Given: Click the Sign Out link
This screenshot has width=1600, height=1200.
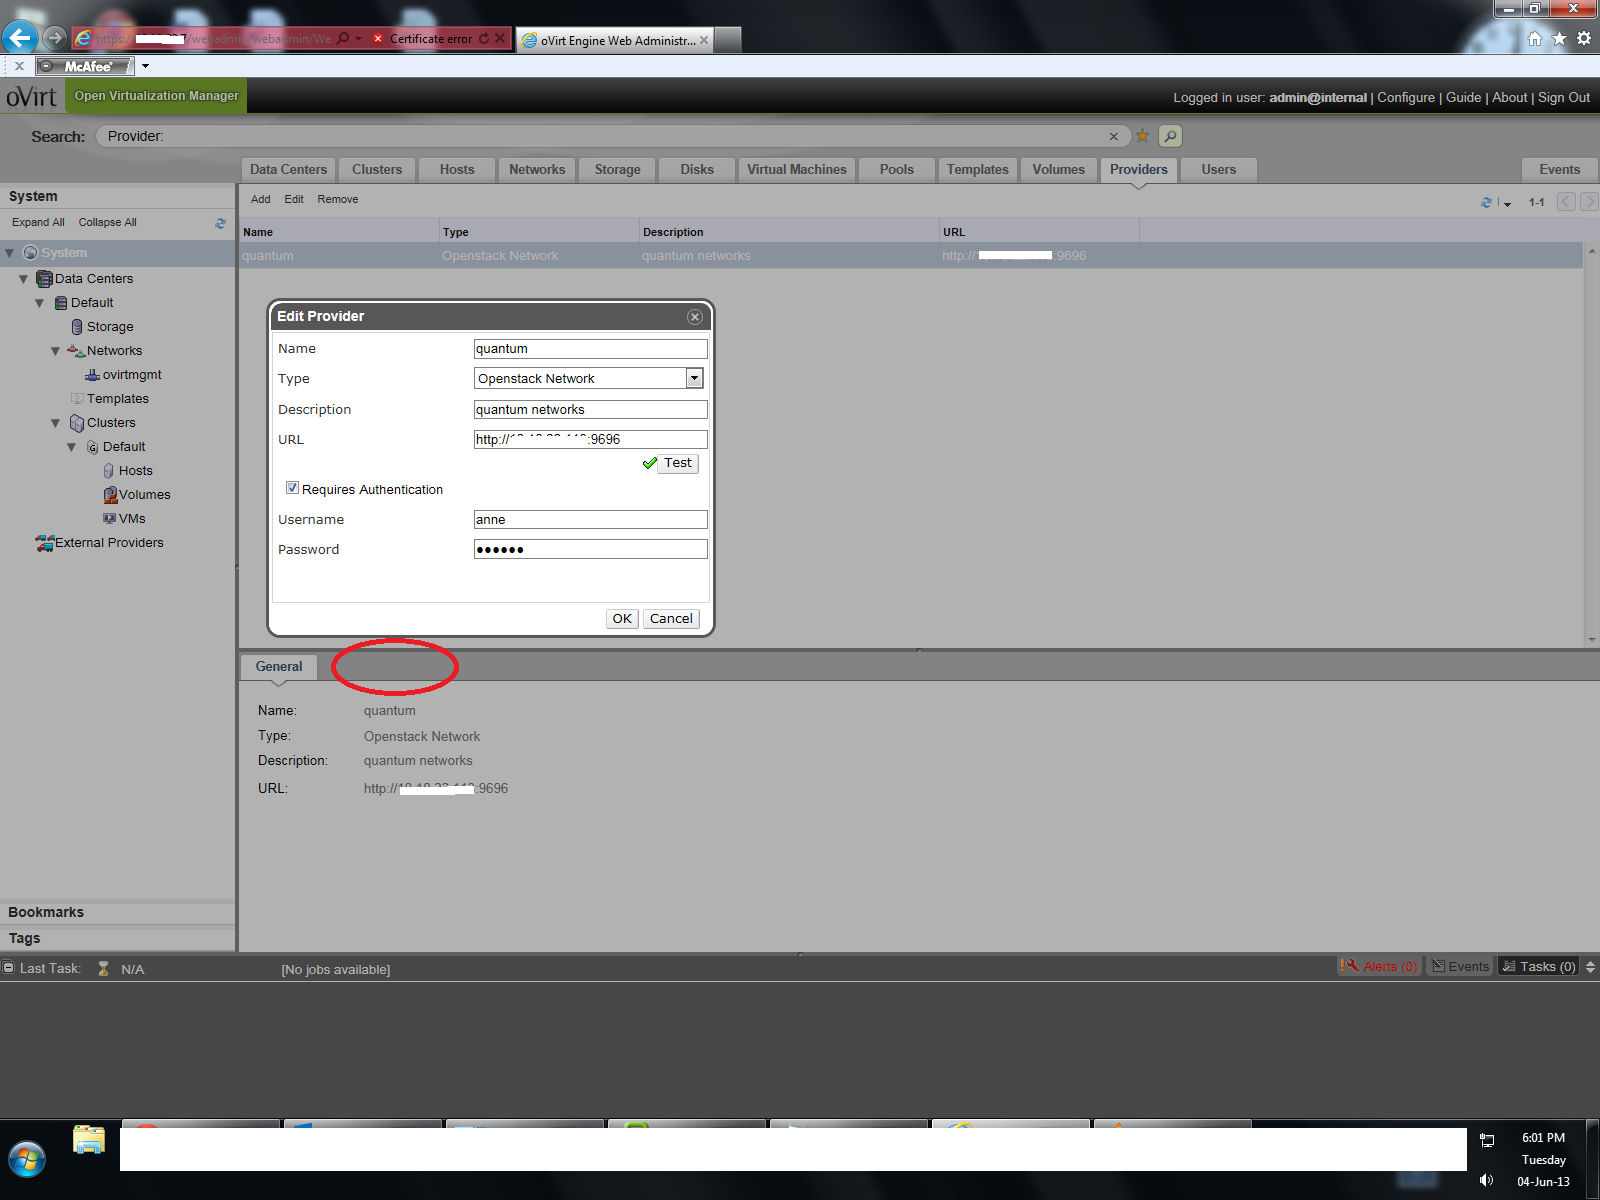Looking at the screenshot, I should (x=1563, y=98).
